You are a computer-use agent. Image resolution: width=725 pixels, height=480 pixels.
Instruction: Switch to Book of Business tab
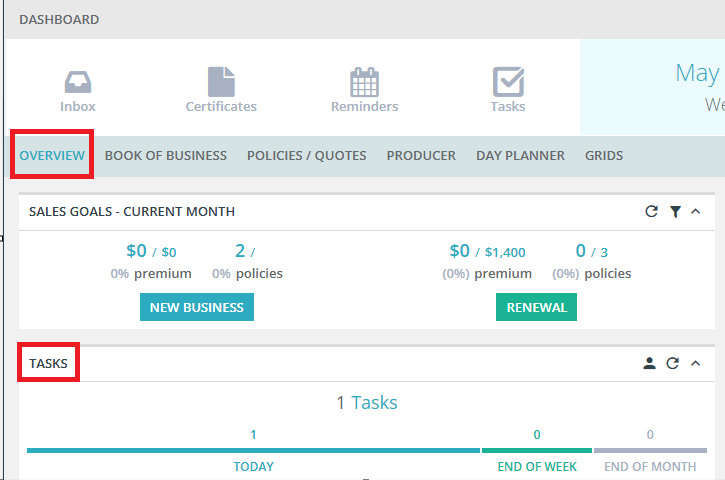pos(166,155)
